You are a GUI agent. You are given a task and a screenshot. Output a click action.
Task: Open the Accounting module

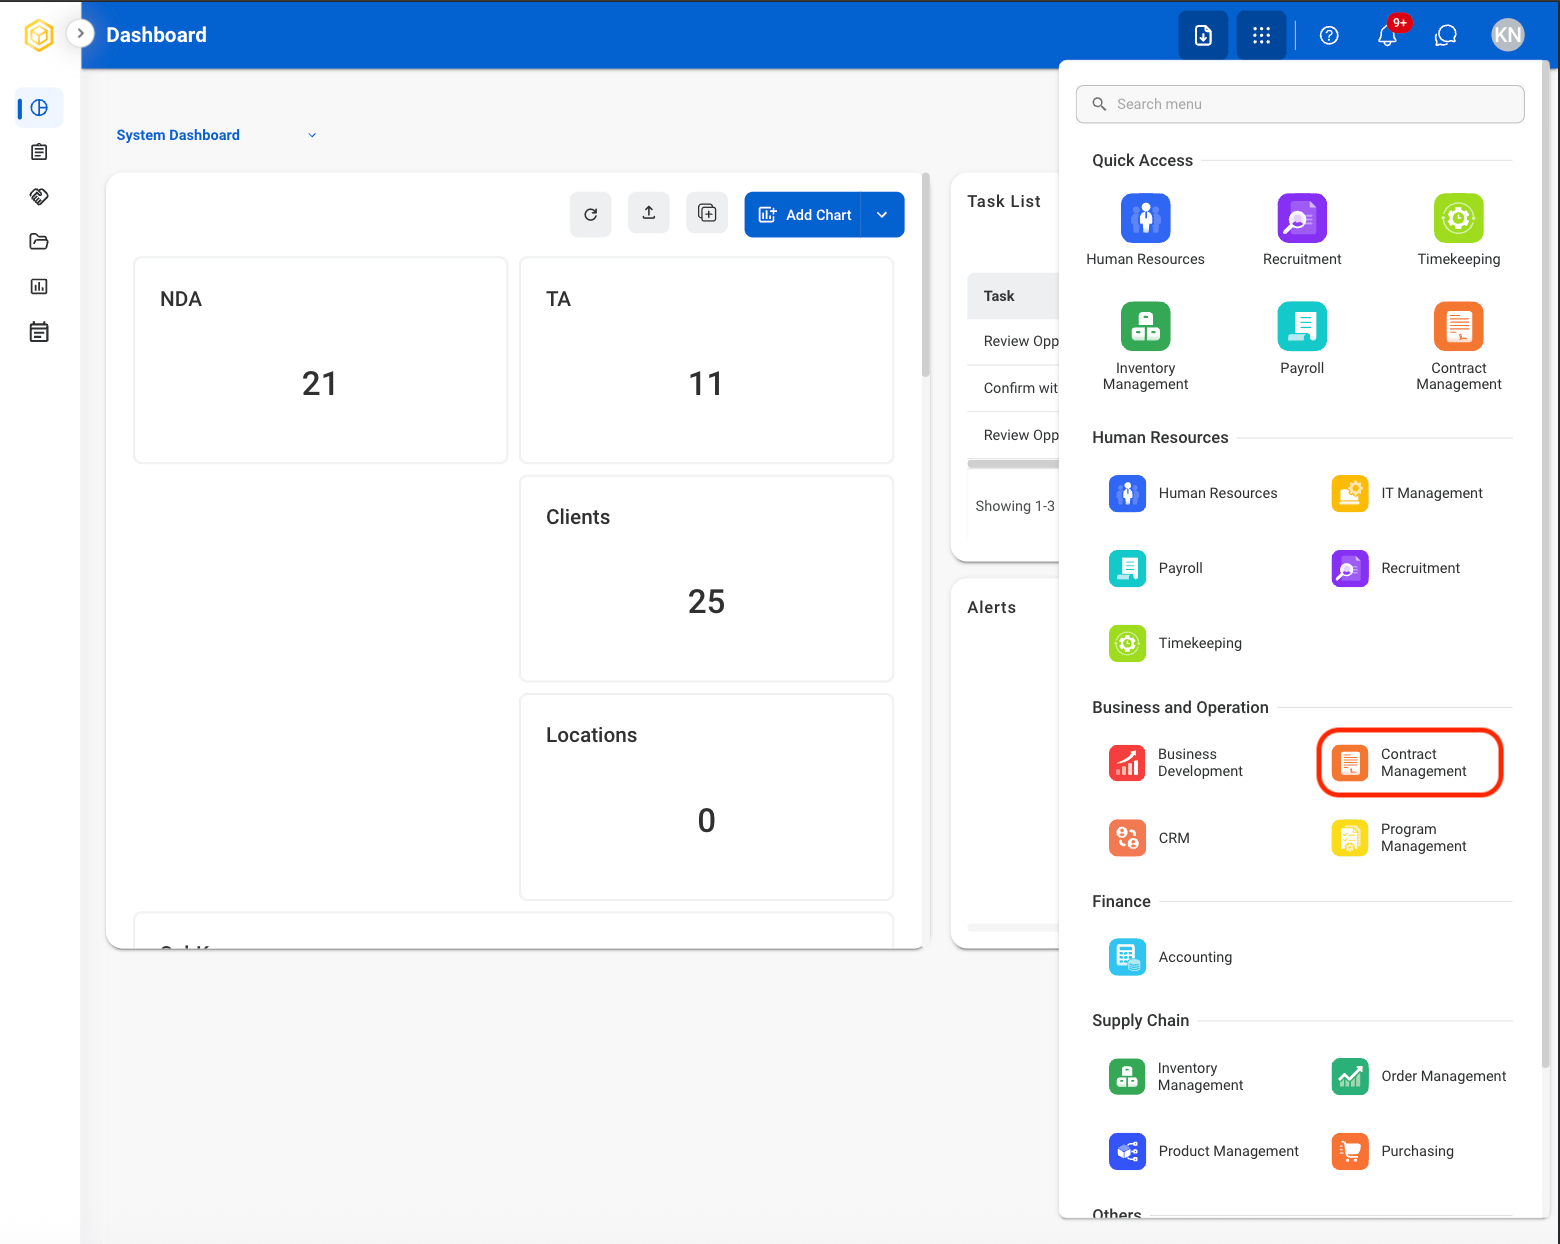[1171, 957]
